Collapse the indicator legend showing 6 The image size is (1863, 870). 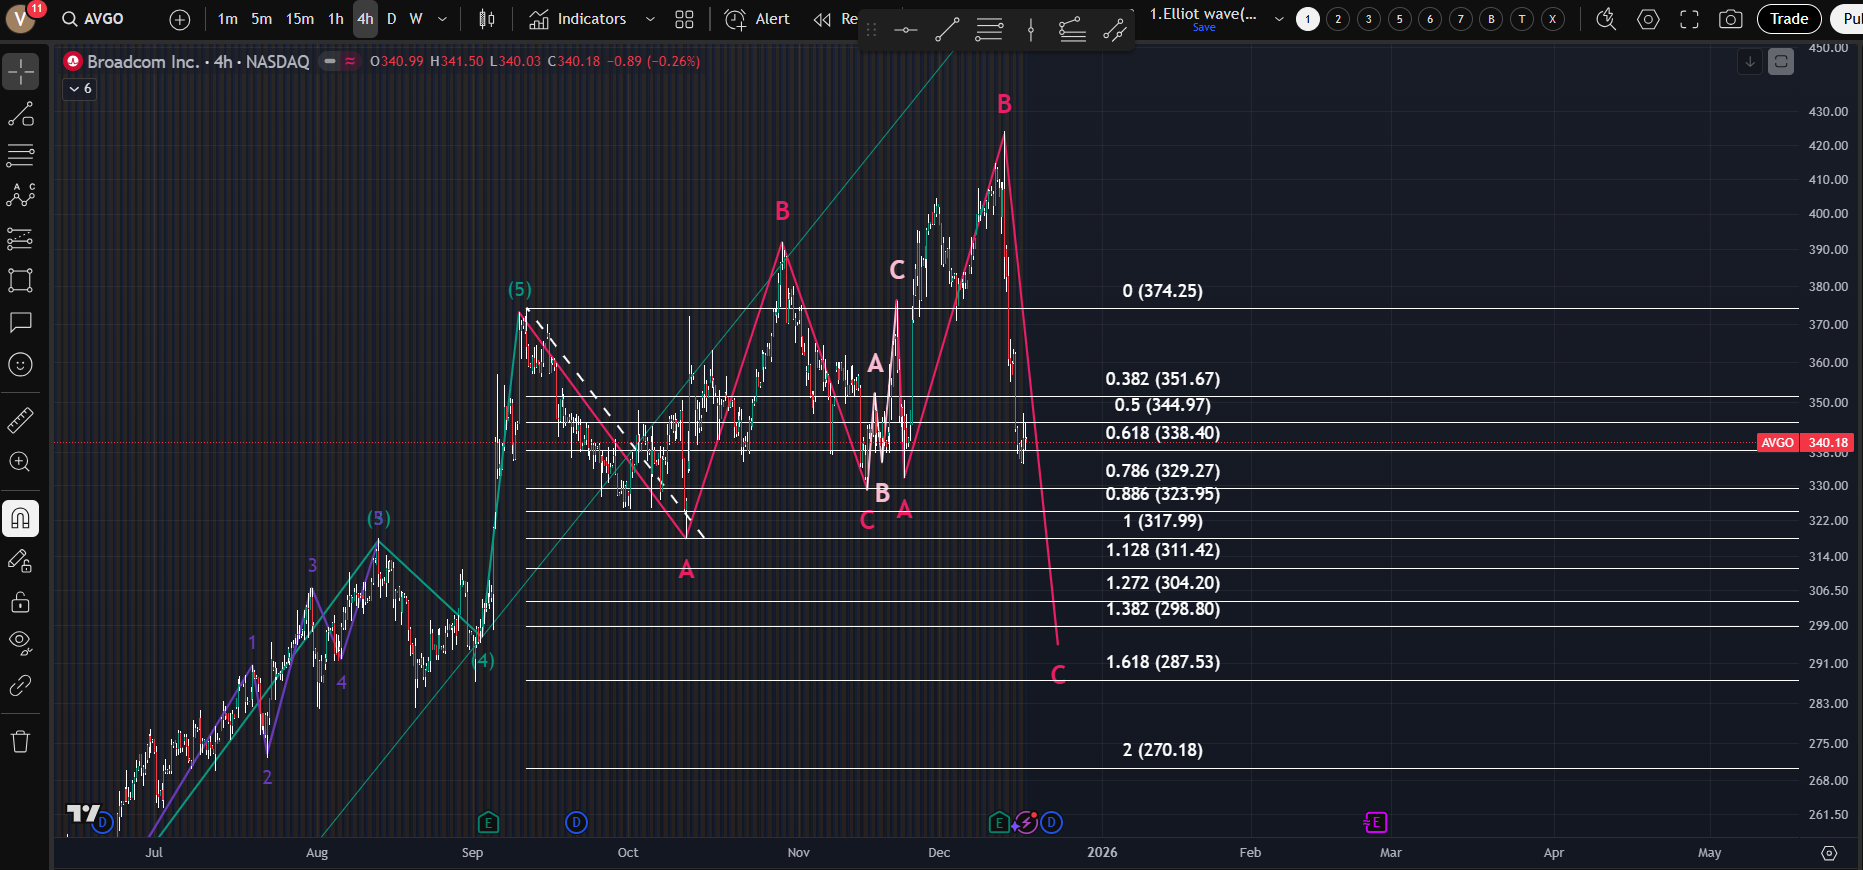80,89
